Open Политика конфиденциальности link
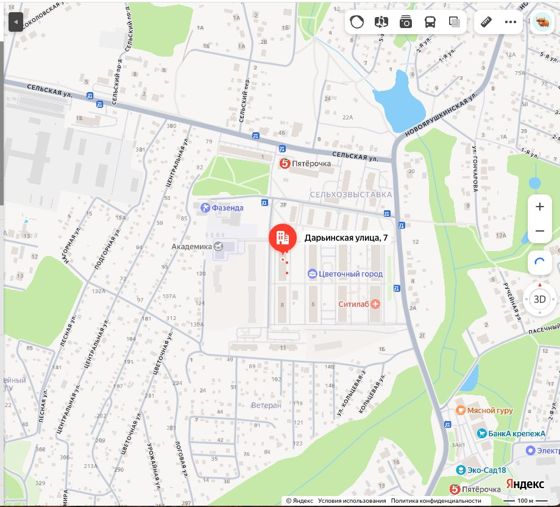Image resolution: width=560 pixels, height=507 pixels. (436, 501)
